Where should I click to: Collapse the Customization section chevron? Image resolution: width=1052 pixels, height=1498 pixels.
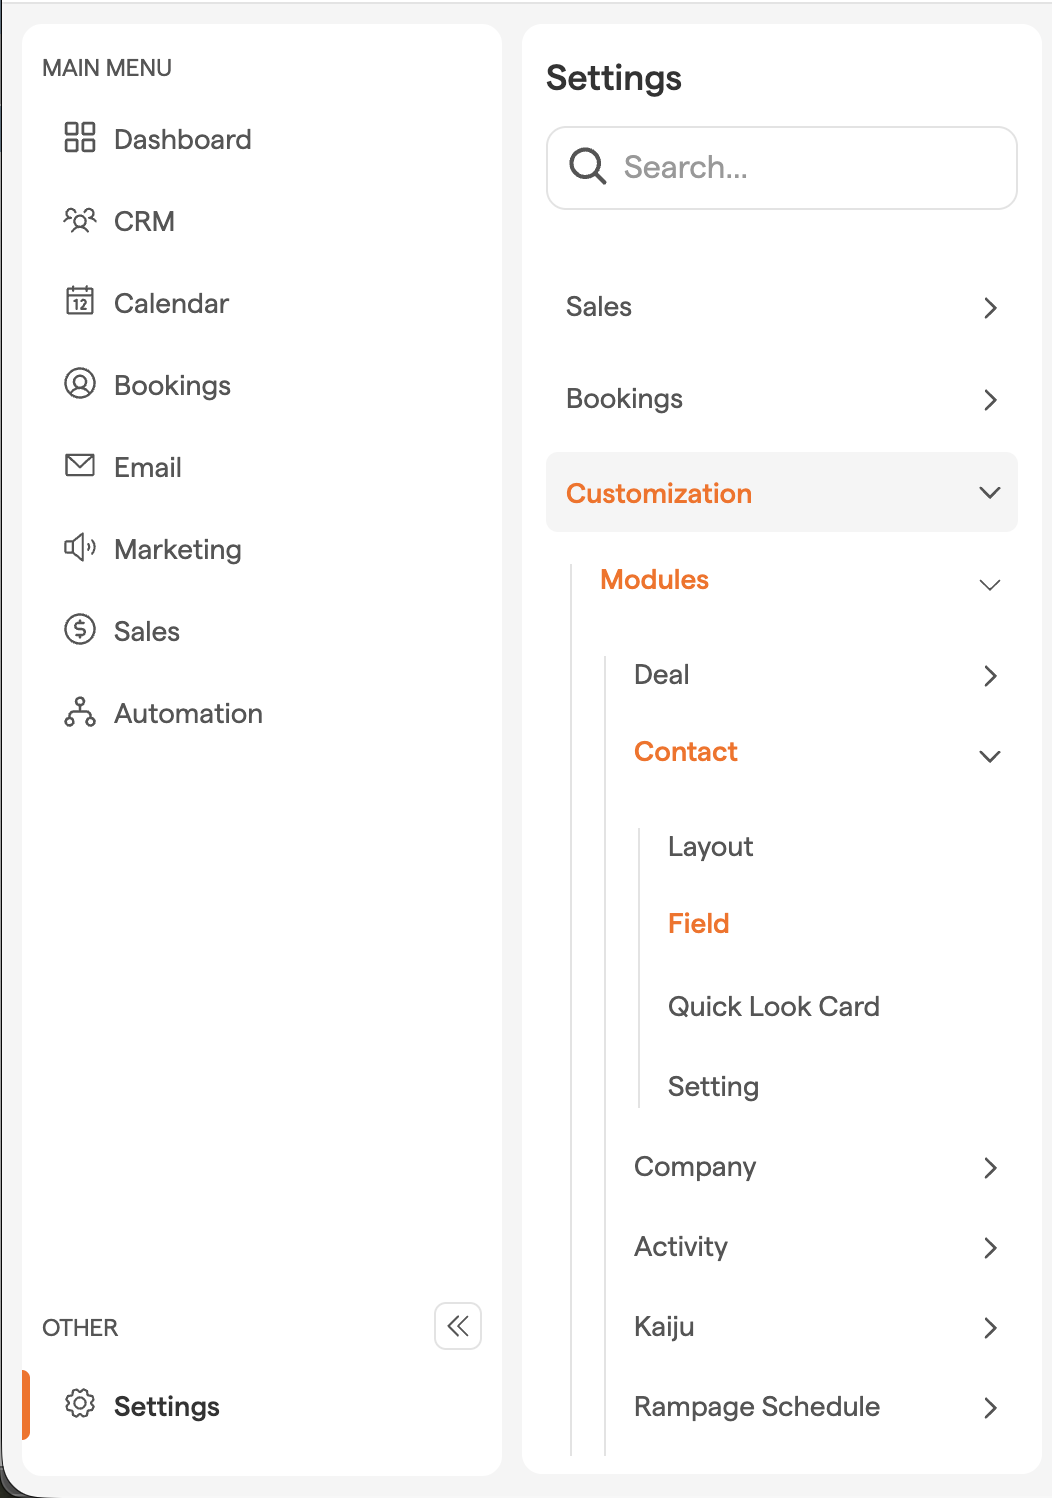990,493
